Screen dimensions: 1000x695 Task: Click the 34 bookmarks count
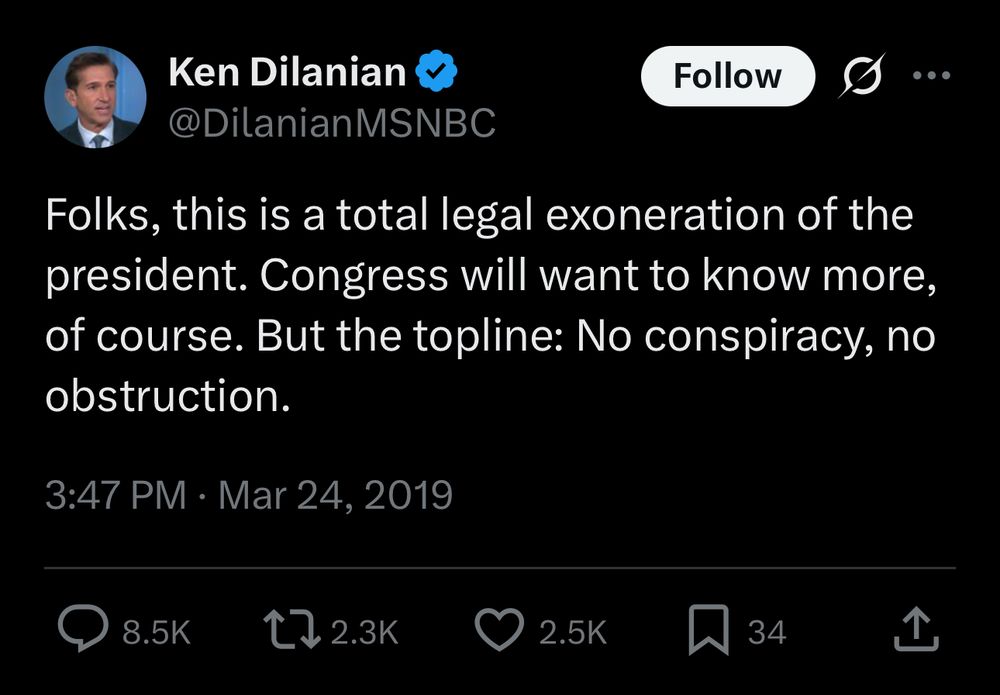click(767, 632)
